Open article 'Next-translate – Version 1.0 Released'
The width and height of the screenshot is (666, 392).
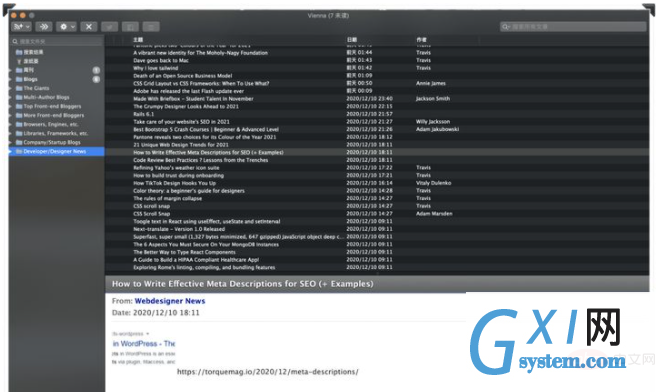(179, 229)
